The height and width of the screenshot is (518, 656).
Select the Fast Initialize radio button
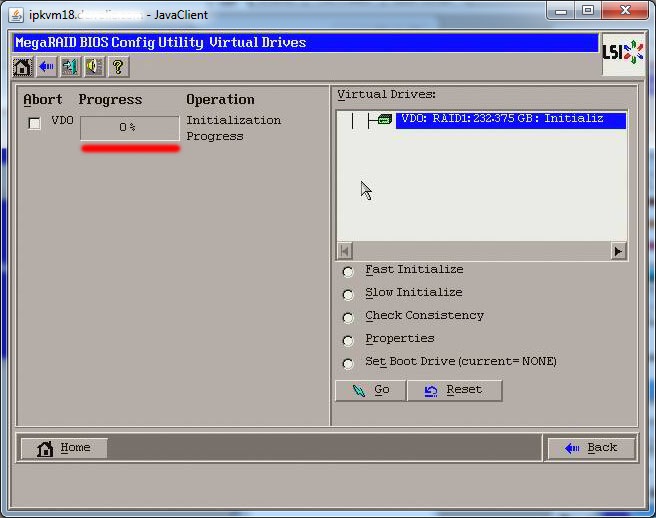(x=348, y=272)
